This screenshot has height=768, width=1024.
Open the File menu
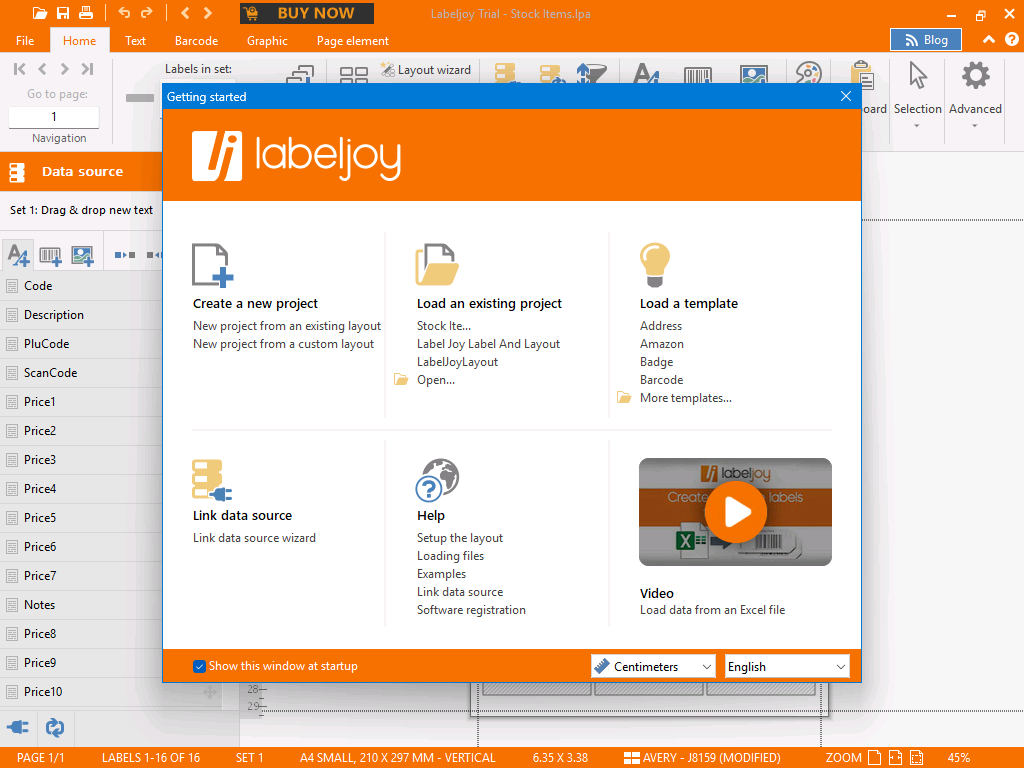point(25,41)
